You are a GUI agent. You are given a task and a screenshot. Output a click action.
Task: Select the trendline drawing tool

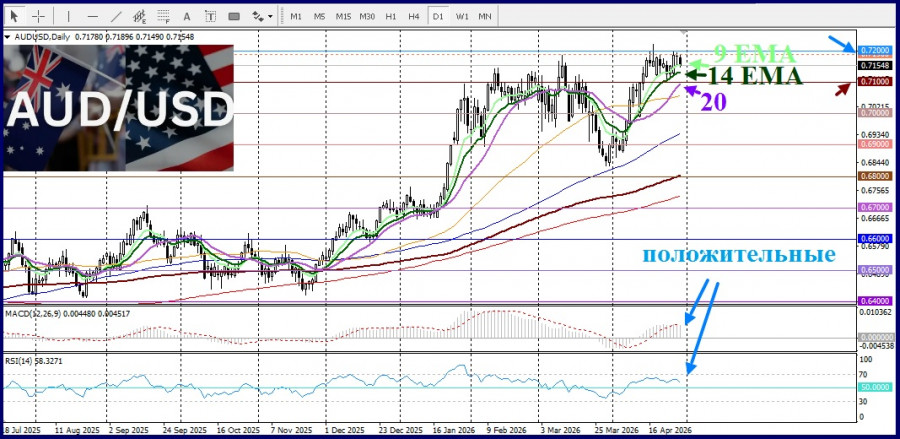(x=116, y=16)
